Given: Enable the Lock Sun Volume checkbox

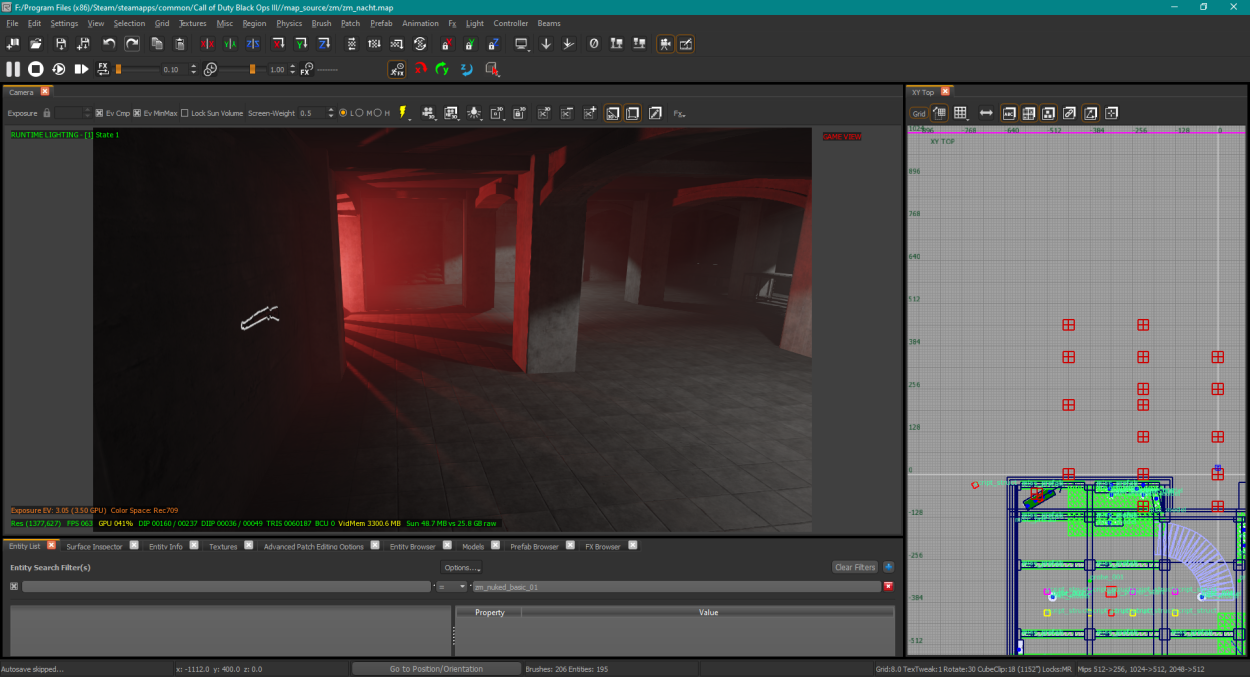Looking at the screenshot, I should pyautogui.click(x=185, y=113).
